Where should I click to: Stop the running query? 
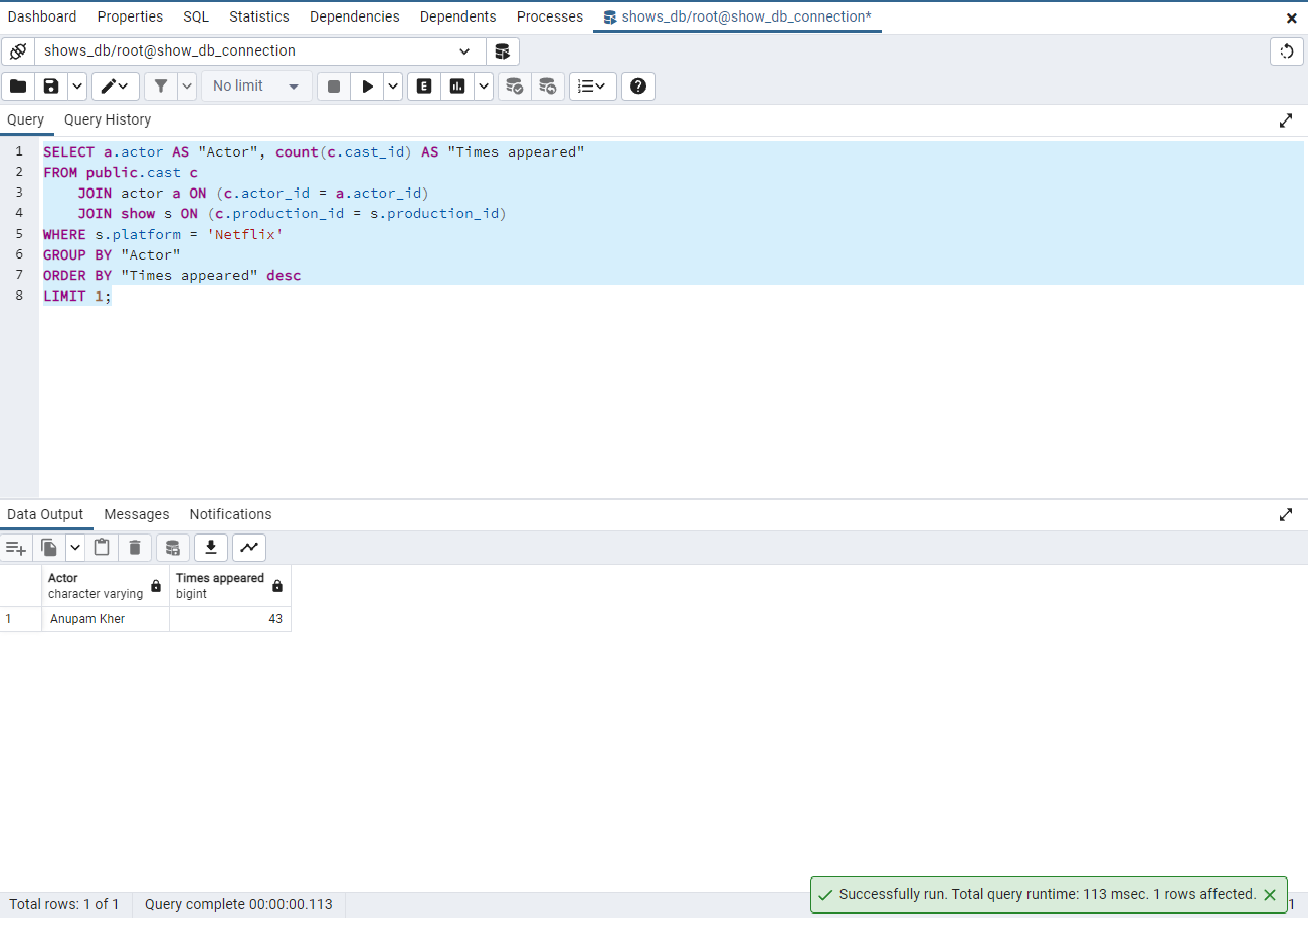[x=333, y=86]
